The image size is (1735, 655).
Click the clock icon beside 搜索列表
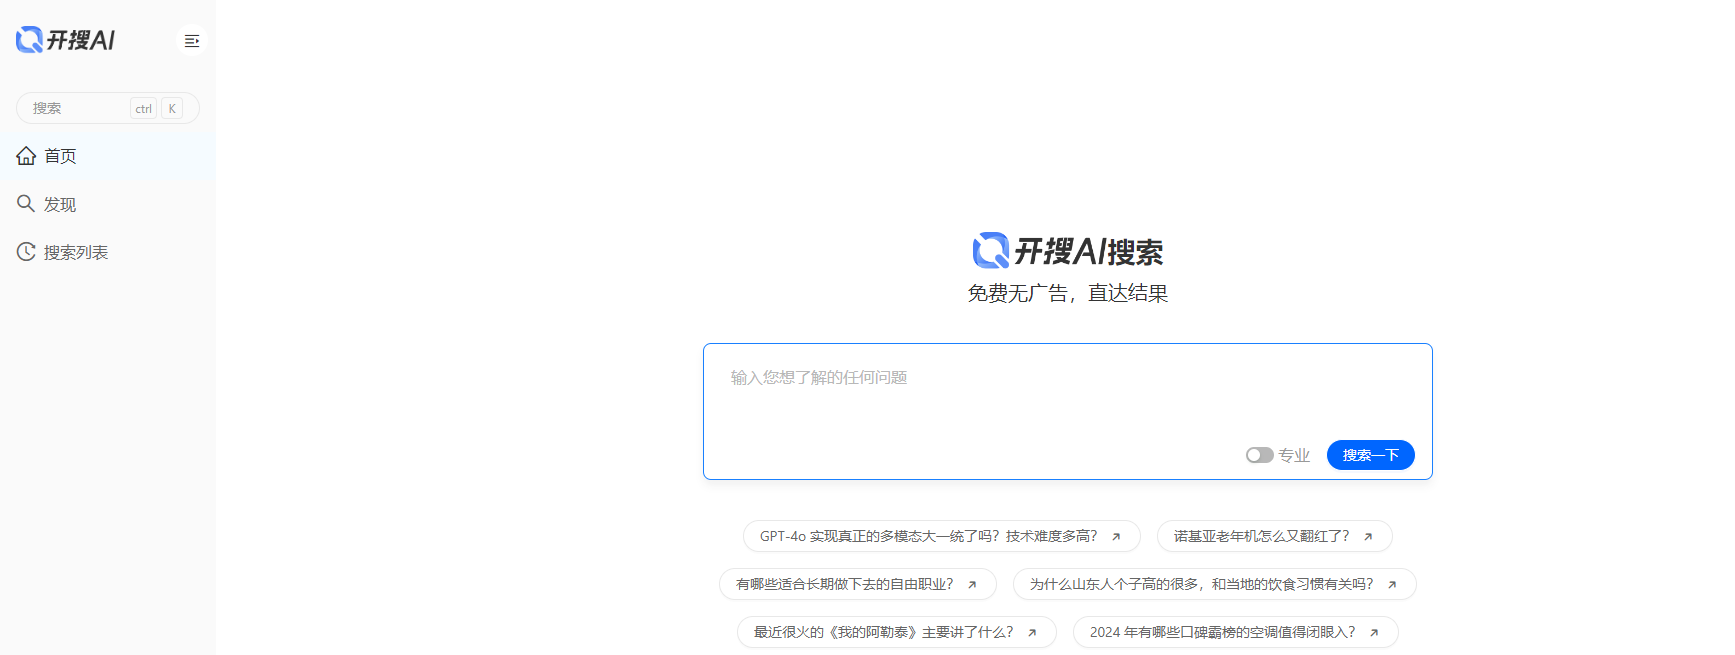[26, 252]
